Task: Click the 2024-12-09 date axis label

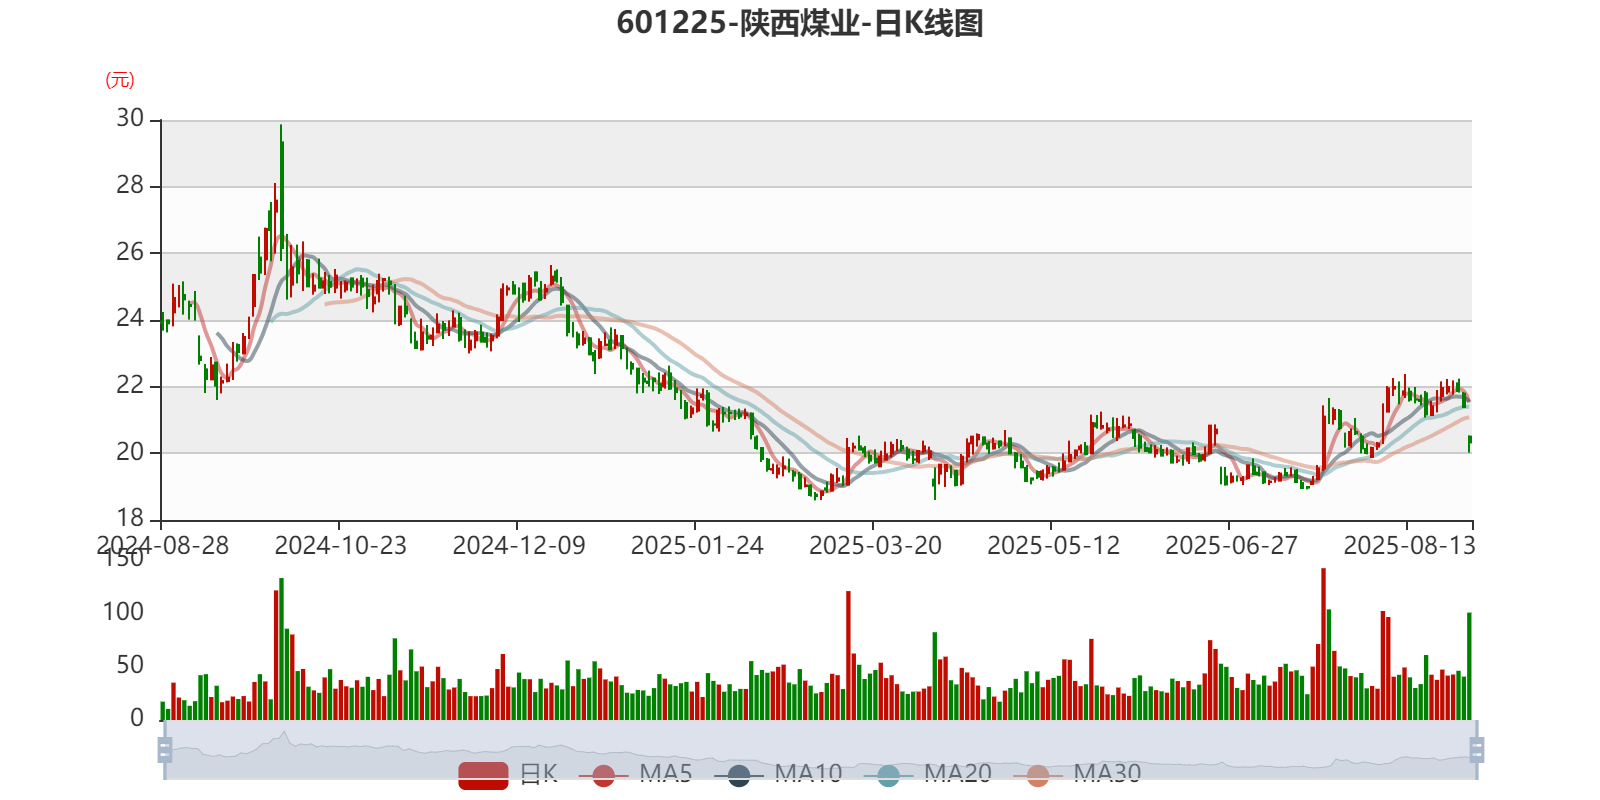Action: click(519, 545)
